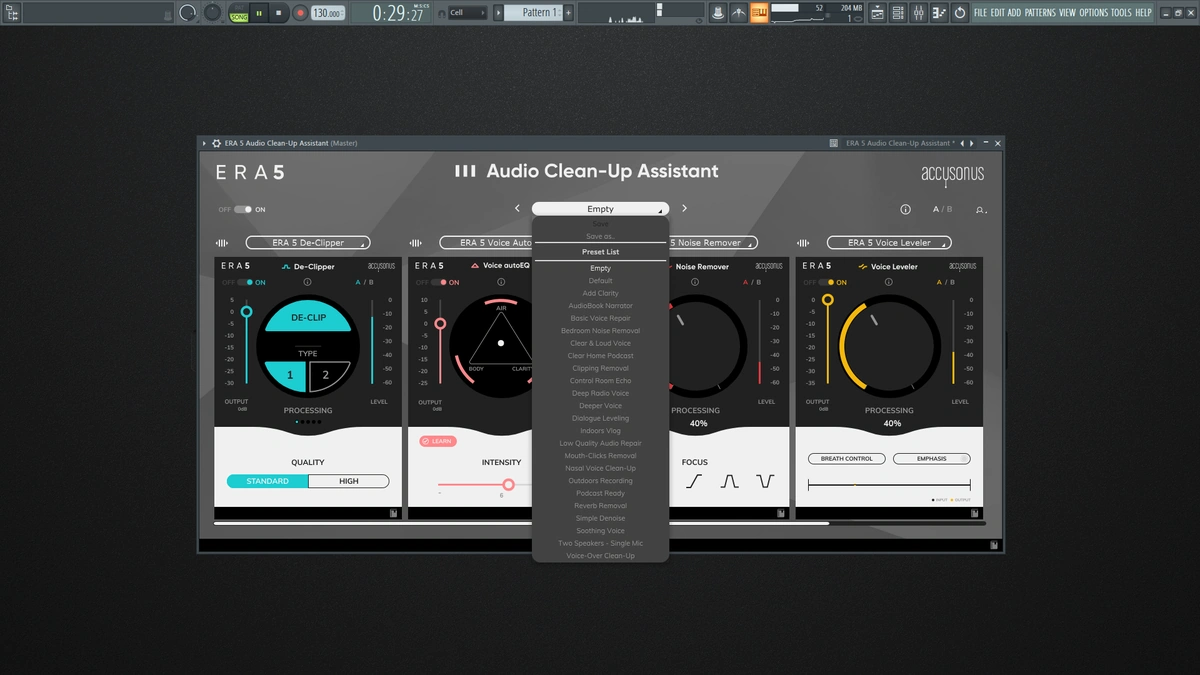The image size is (1200, 675).
Task: Select De-Clipper type 1
Action: pyautogui.click(x=287, y=375)
